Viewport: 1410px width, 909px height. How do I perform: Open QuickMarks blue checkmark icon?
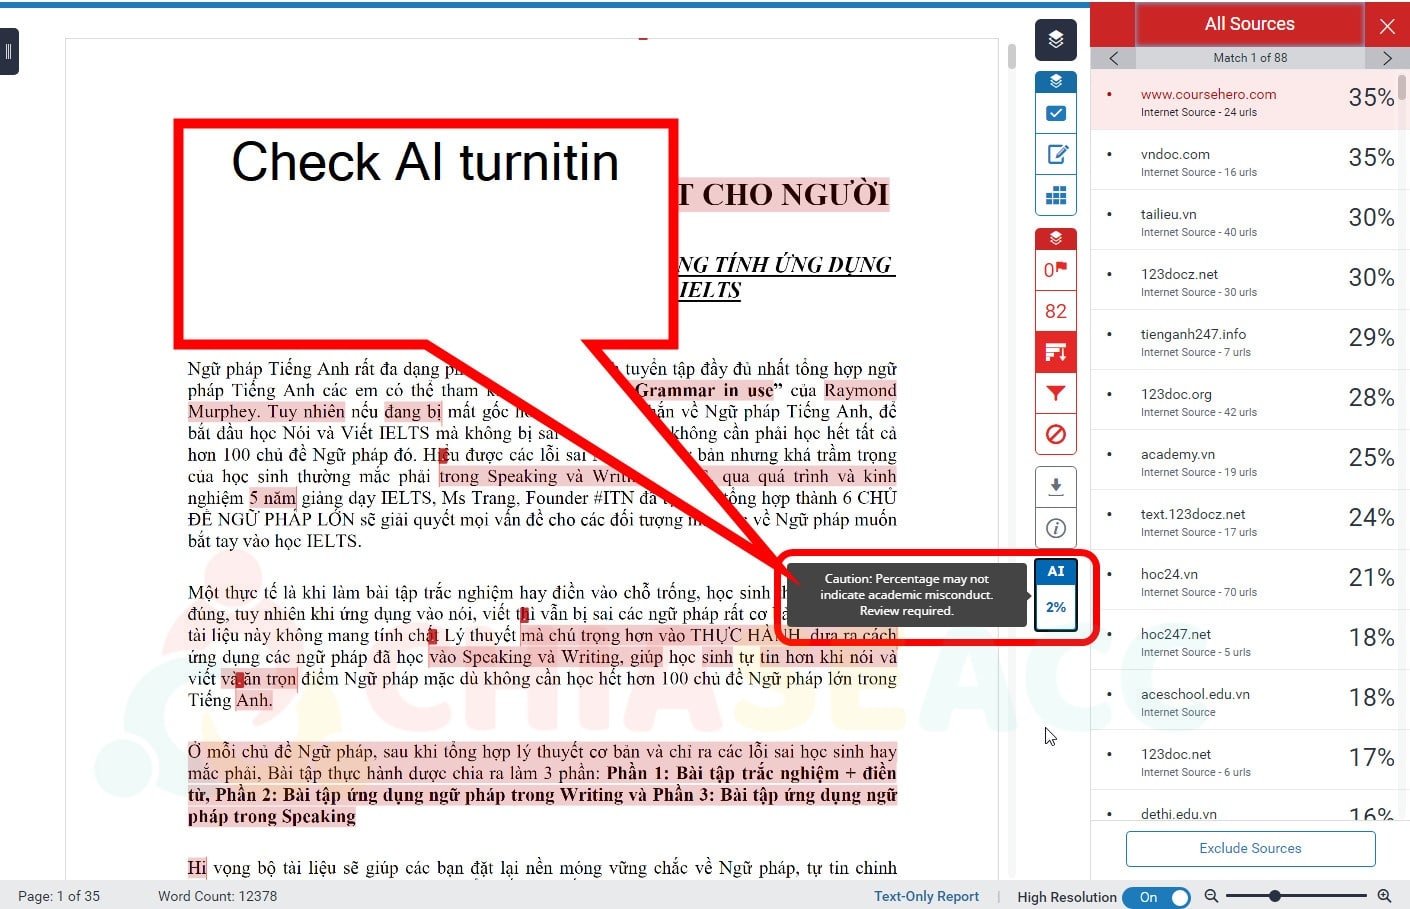(x=1056, y=113)
